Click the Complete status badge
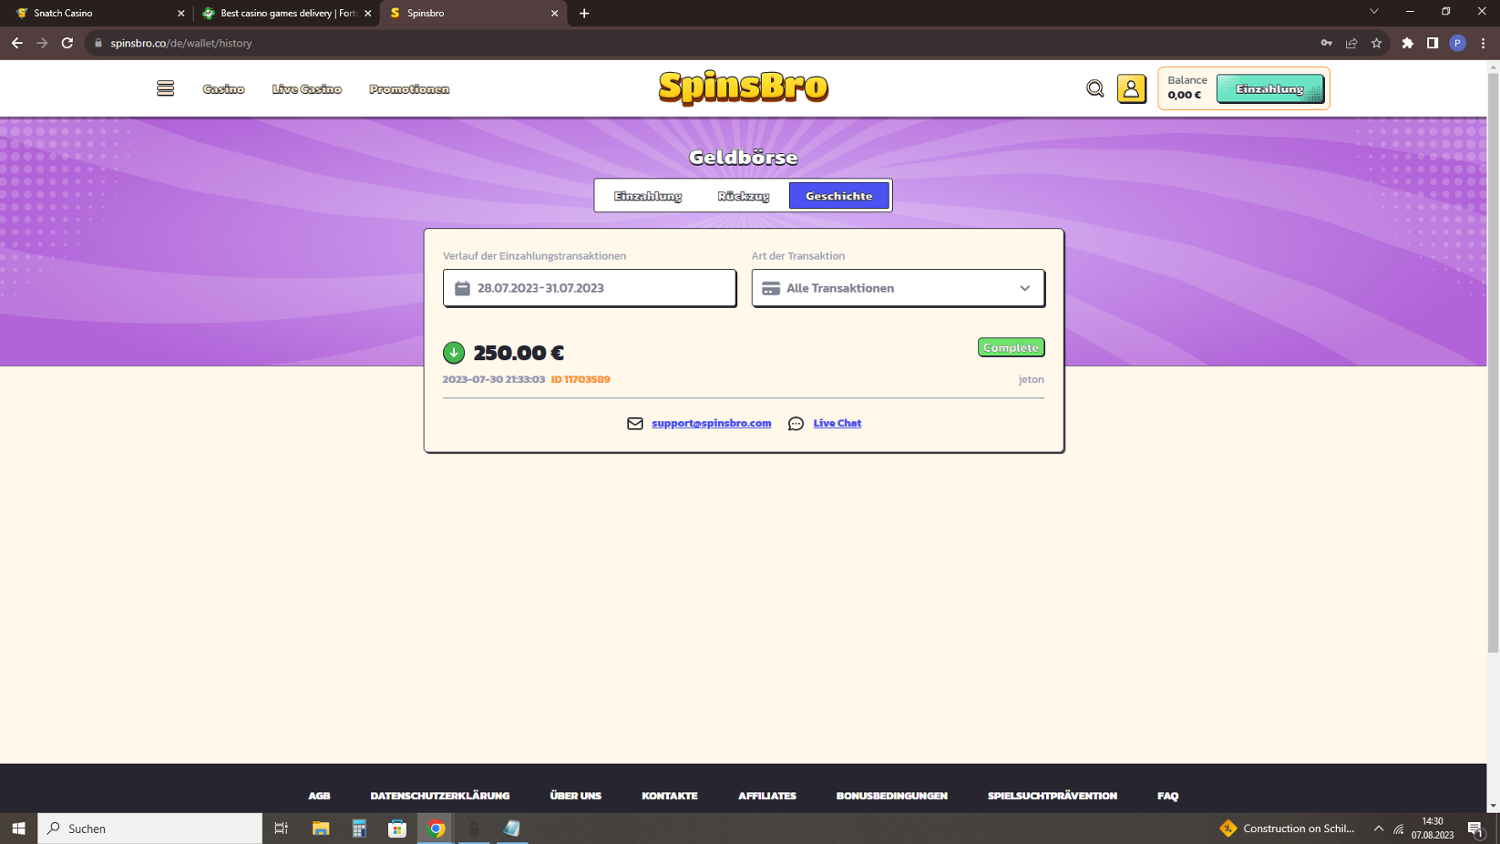 (x=1010, y=347)
